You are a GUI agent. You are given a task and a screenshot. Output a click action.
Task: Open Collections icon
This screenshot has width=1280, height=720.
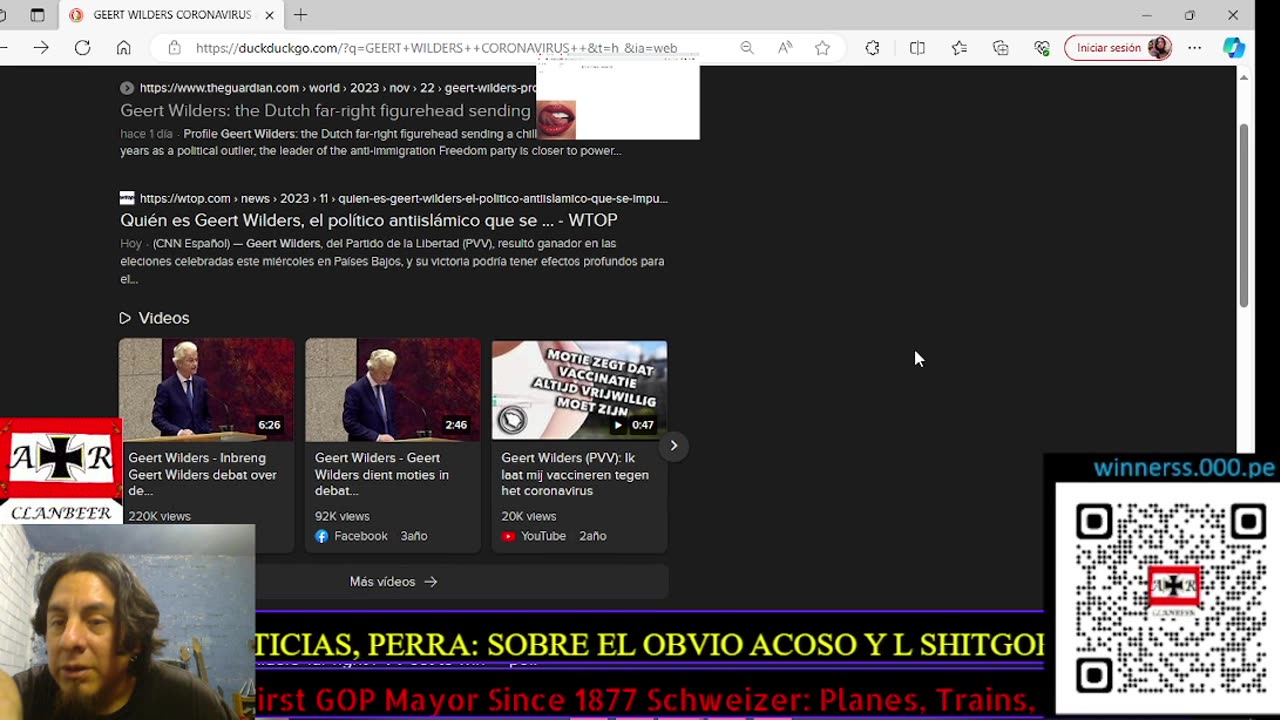1001,48
